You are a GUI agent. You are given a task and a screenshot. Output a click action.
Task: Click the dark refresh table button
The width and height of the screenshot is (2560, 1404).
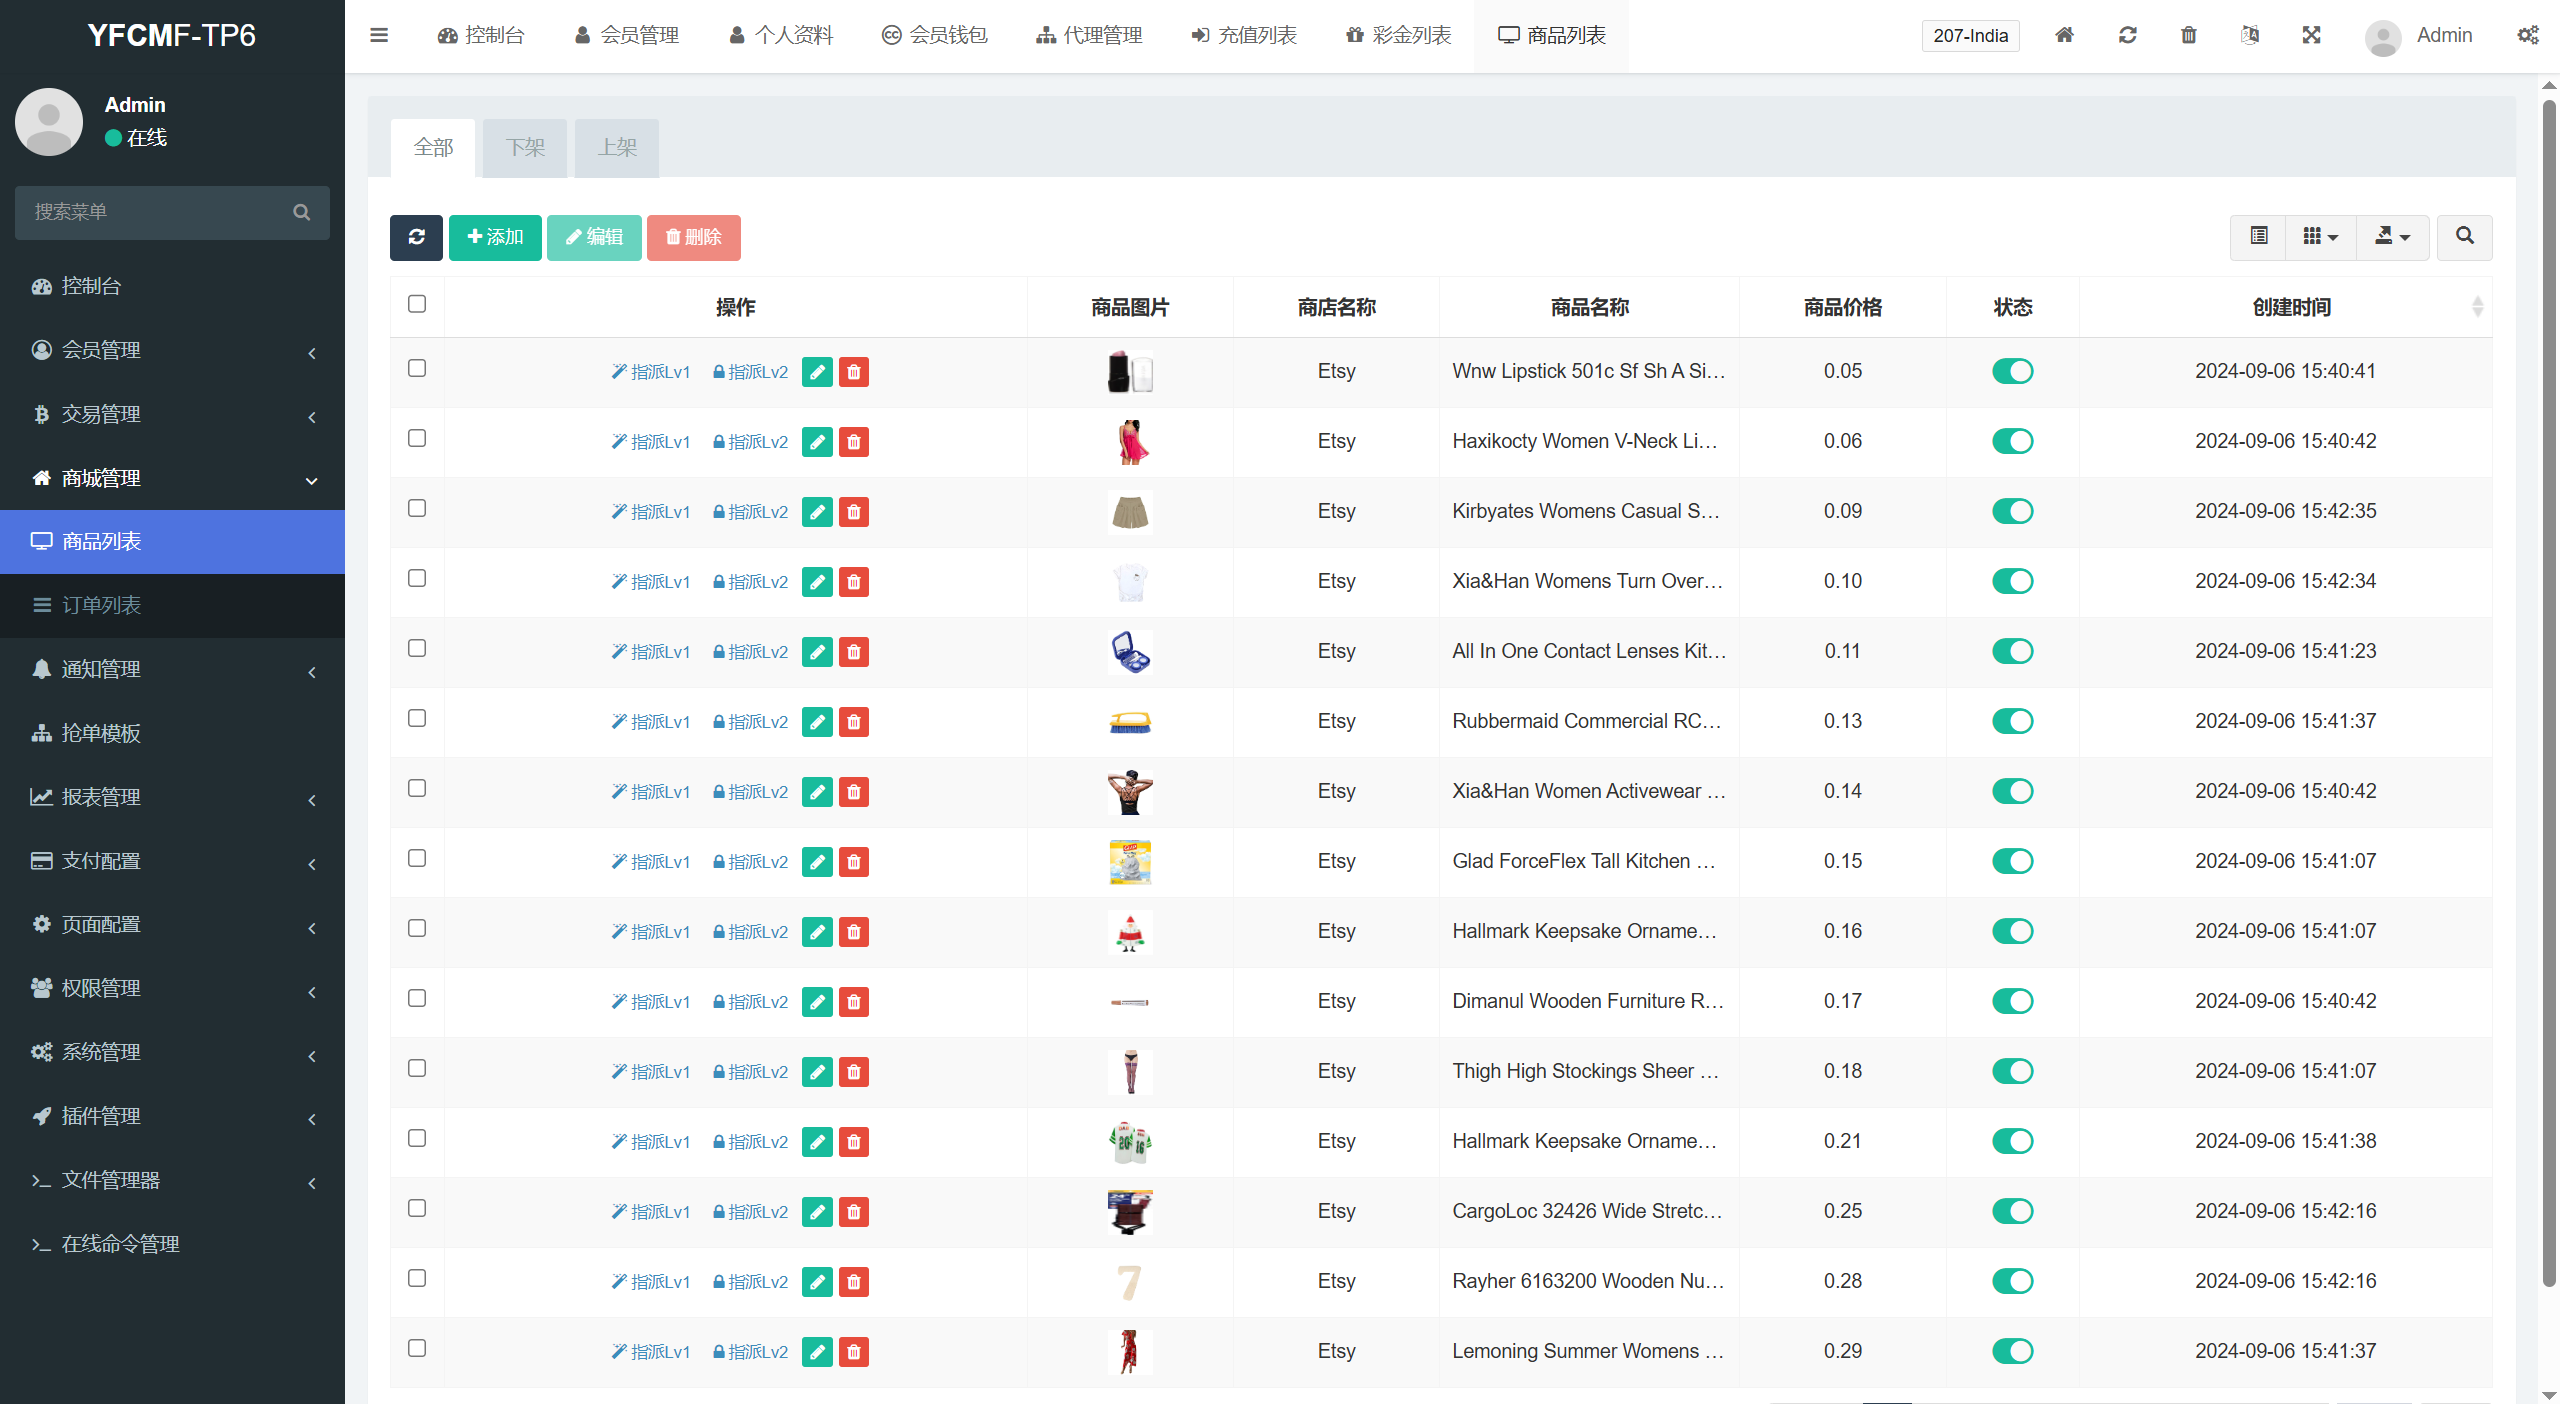tap(416, 237)
